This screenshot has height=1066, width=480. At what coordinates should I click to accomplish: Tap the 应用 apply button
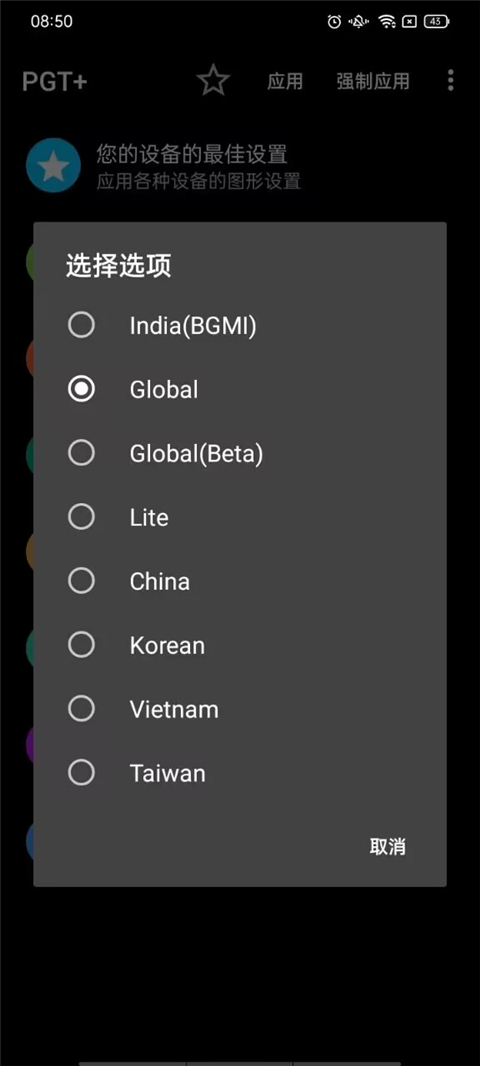click(x=285, y=82)
